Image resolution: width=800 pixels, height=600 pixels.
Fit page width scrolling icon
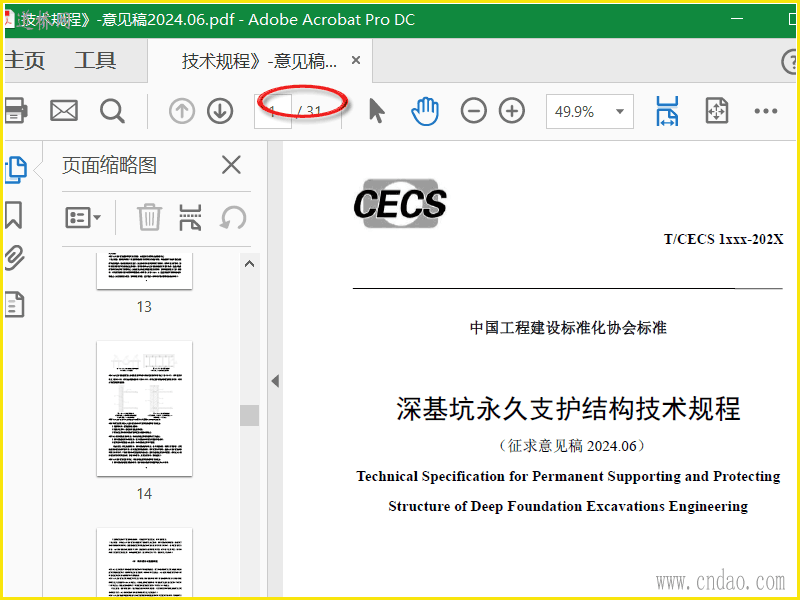pyautogui.click(x=667, y=111)
